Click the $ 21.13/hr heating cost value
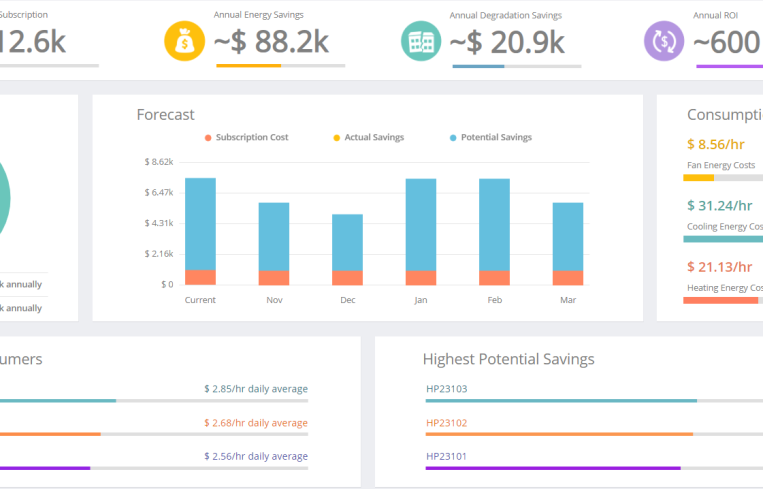The image size is (763, 489). (x=719, y=266)
